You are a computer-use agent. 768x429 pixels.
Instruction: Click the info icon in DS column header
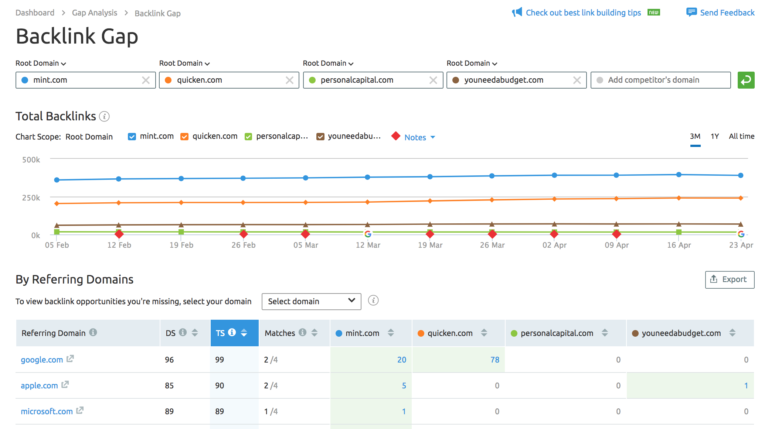point(183,333)
